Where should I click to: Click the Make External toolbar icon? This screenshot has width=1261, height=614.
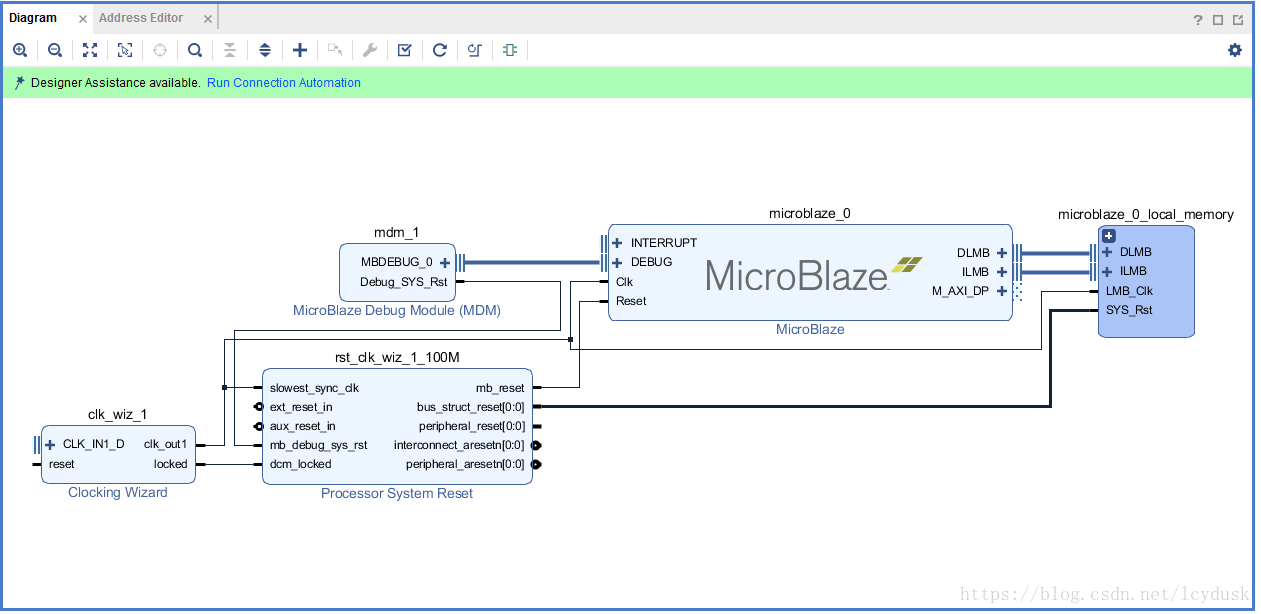(x=335, y=50)
